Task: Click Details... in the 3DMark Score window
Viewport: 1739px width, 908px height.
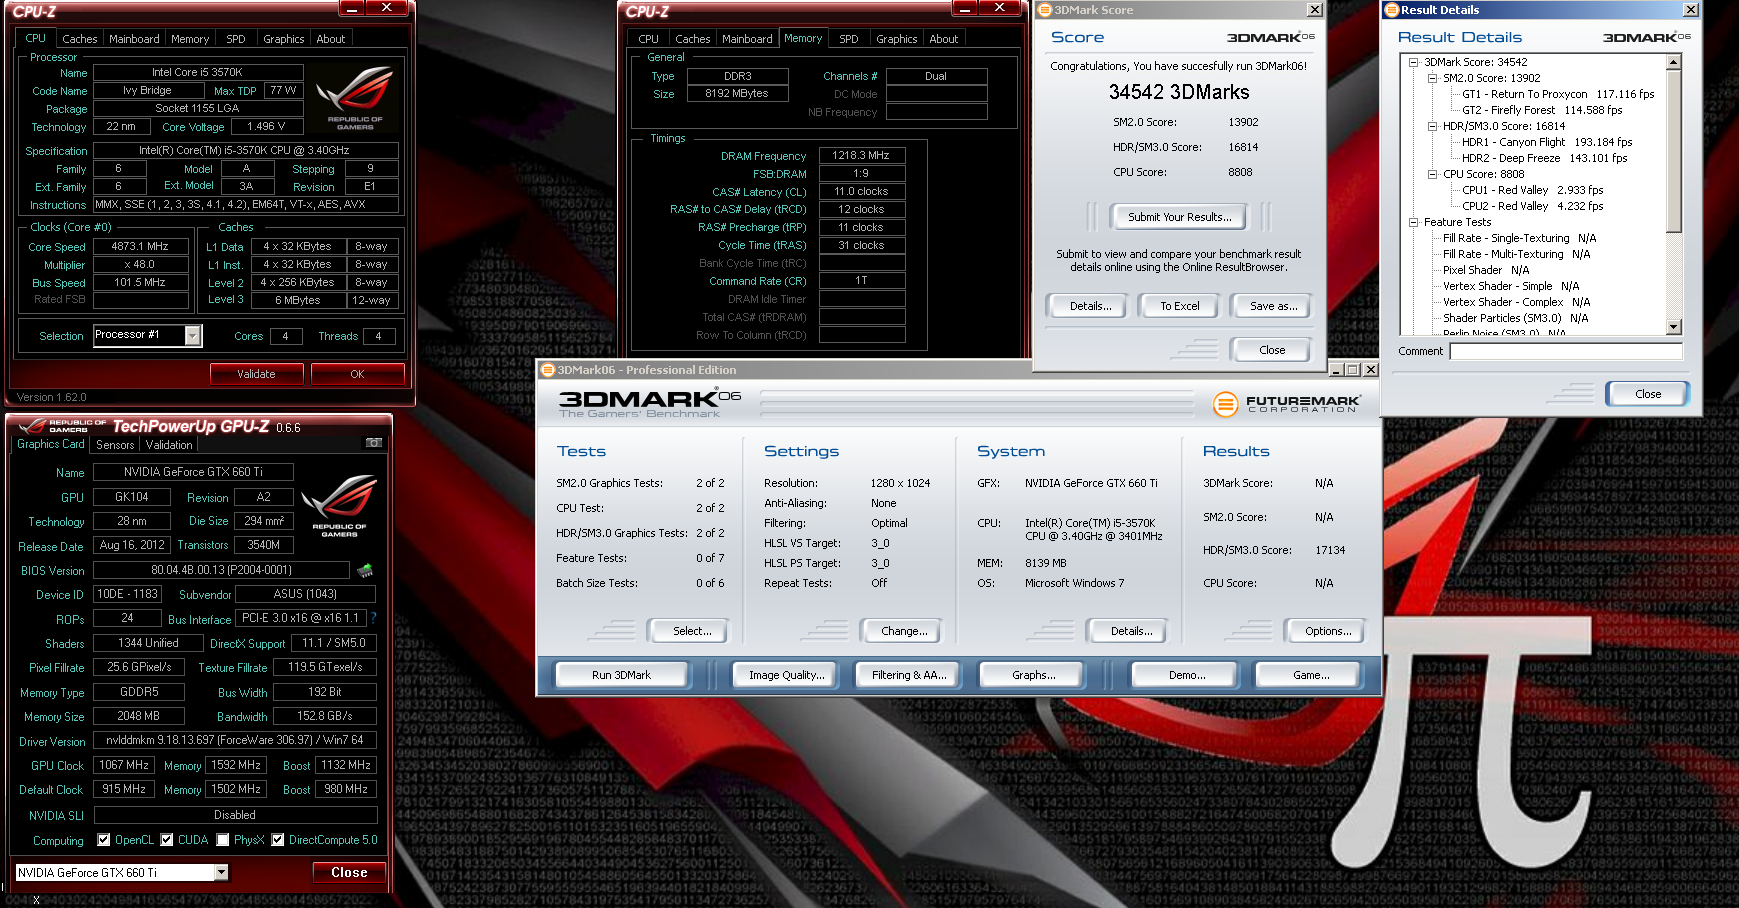Action: pyautogui.click(x=1090, y=306)
